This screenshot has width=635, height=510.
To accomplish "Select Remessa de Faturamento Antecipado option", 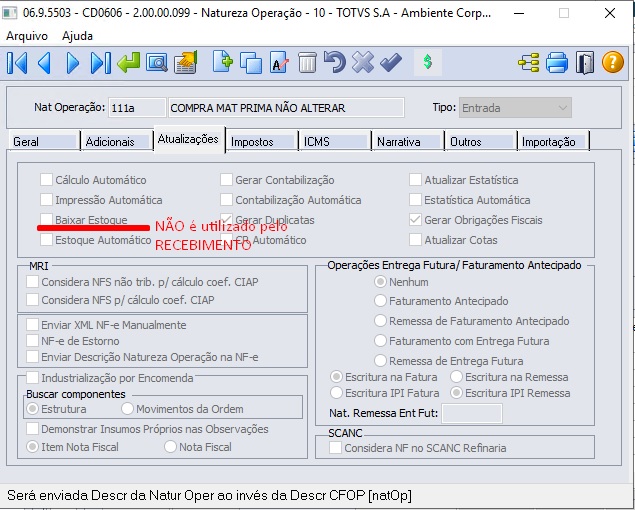I will [x=380, y=320].
